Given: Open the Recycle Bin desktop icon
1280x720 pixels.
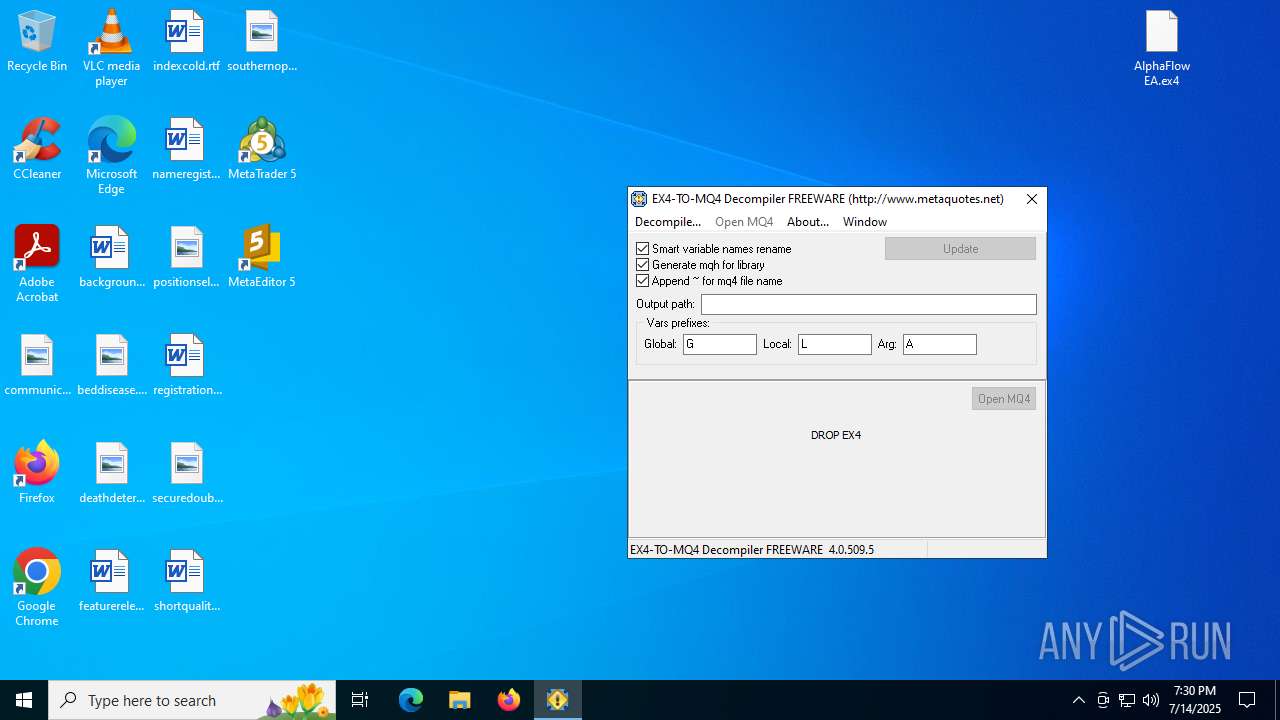Looking at the screenshot, I should tap(37, 42).
